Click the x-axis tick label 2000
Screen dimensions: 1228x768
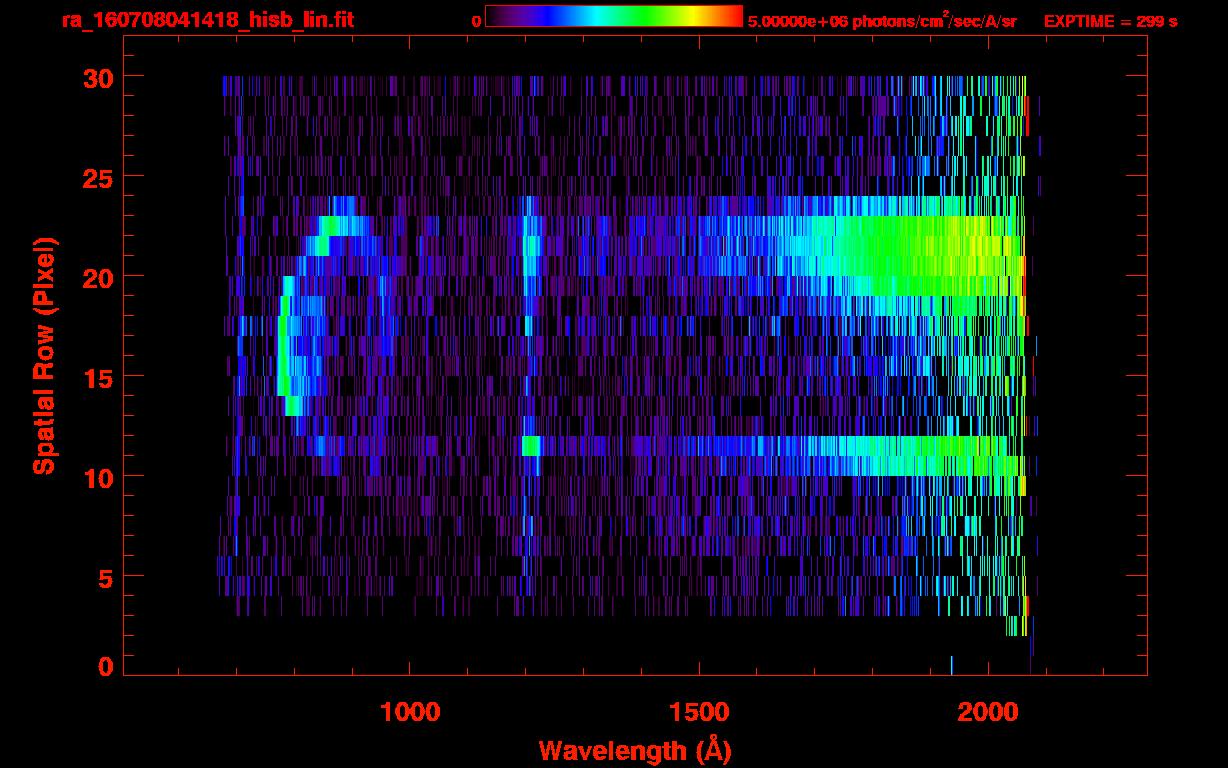(x=987, y=711)
